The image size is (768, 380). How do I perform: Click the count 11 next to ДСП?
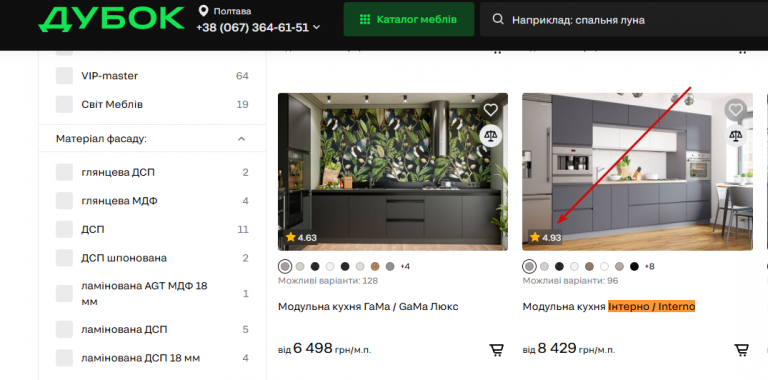(x=243, y=229)
